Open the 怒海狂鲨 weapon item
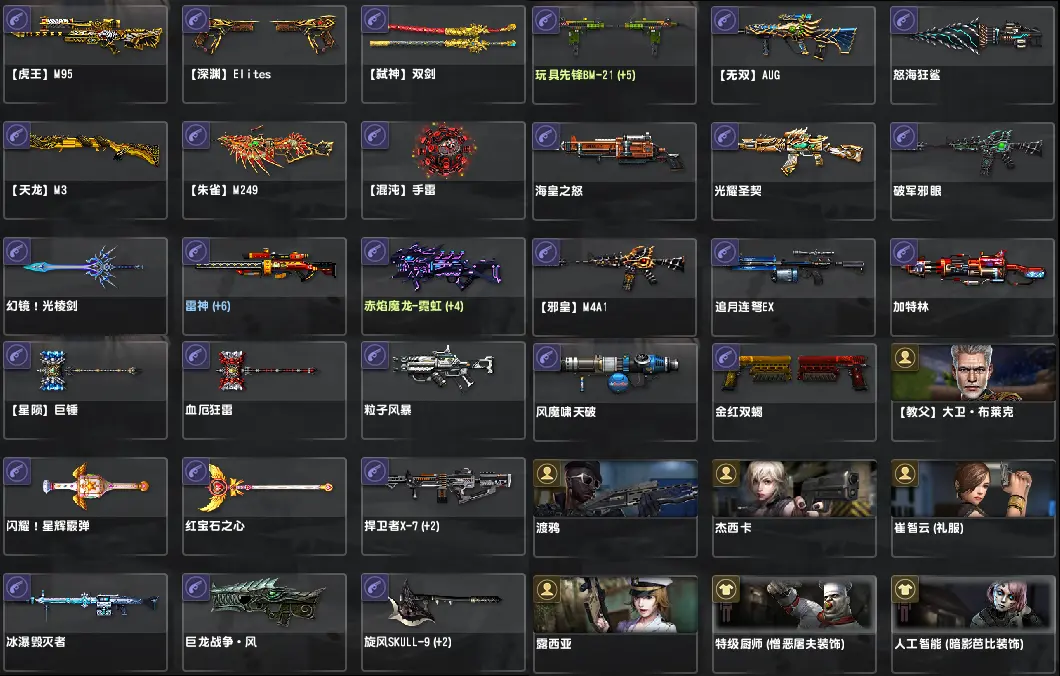Screen dimensions: 1060x676 973,55
